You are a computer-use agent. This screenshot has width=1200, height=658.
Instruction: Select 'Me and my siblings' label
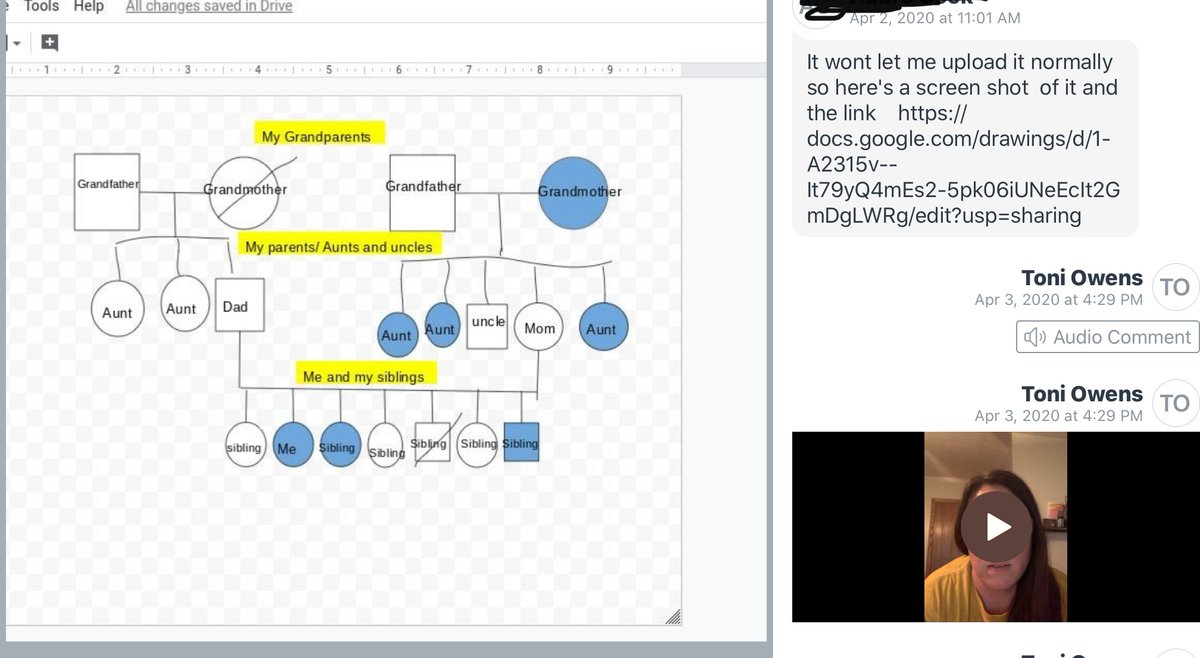coord(367,374)
